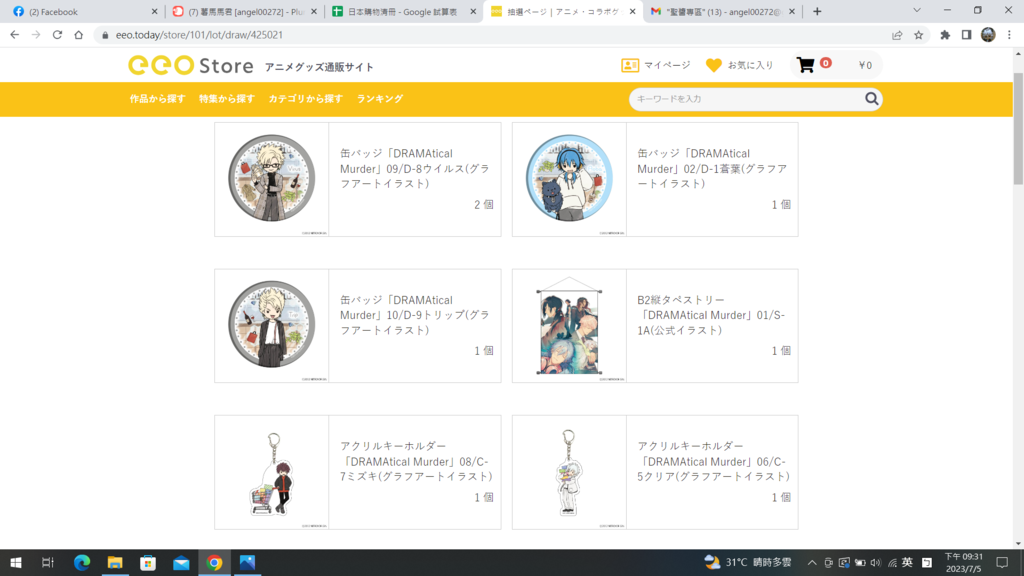Open 特集から探す menu
1024x576 pixels.
pos(227,99)
